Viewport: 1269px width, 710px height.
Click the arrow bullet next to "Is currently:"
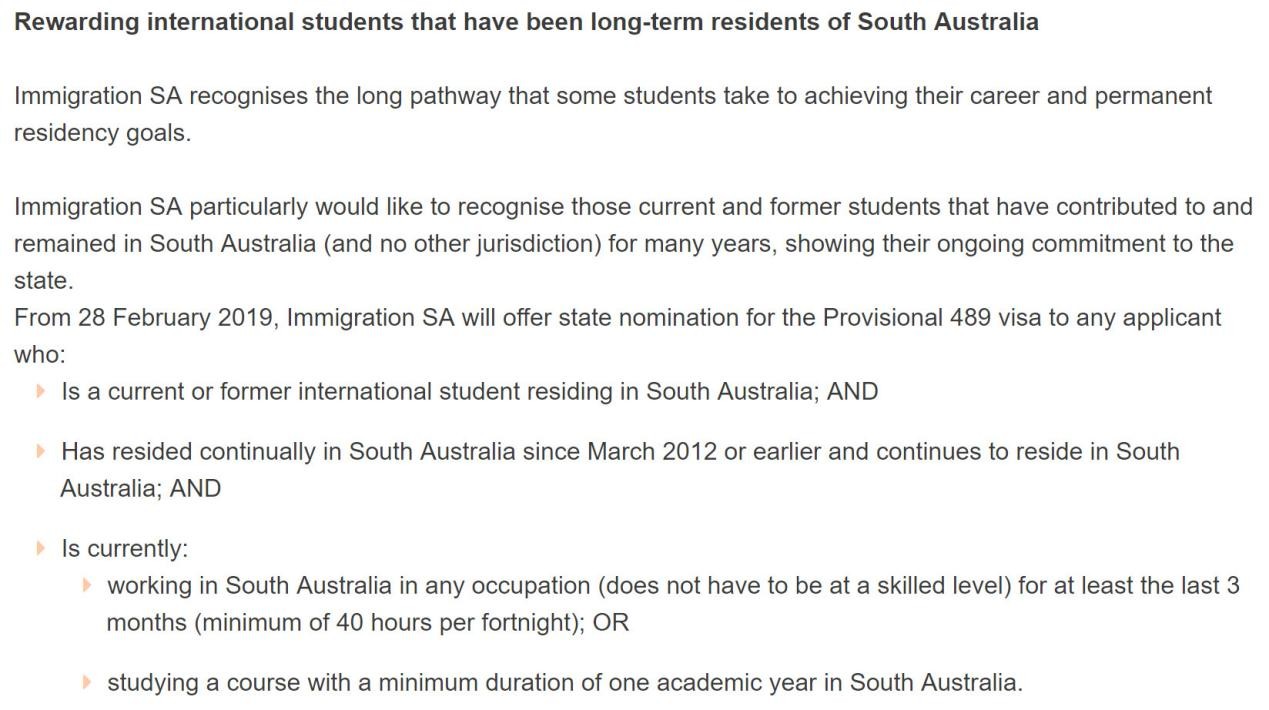click(41, 548)
